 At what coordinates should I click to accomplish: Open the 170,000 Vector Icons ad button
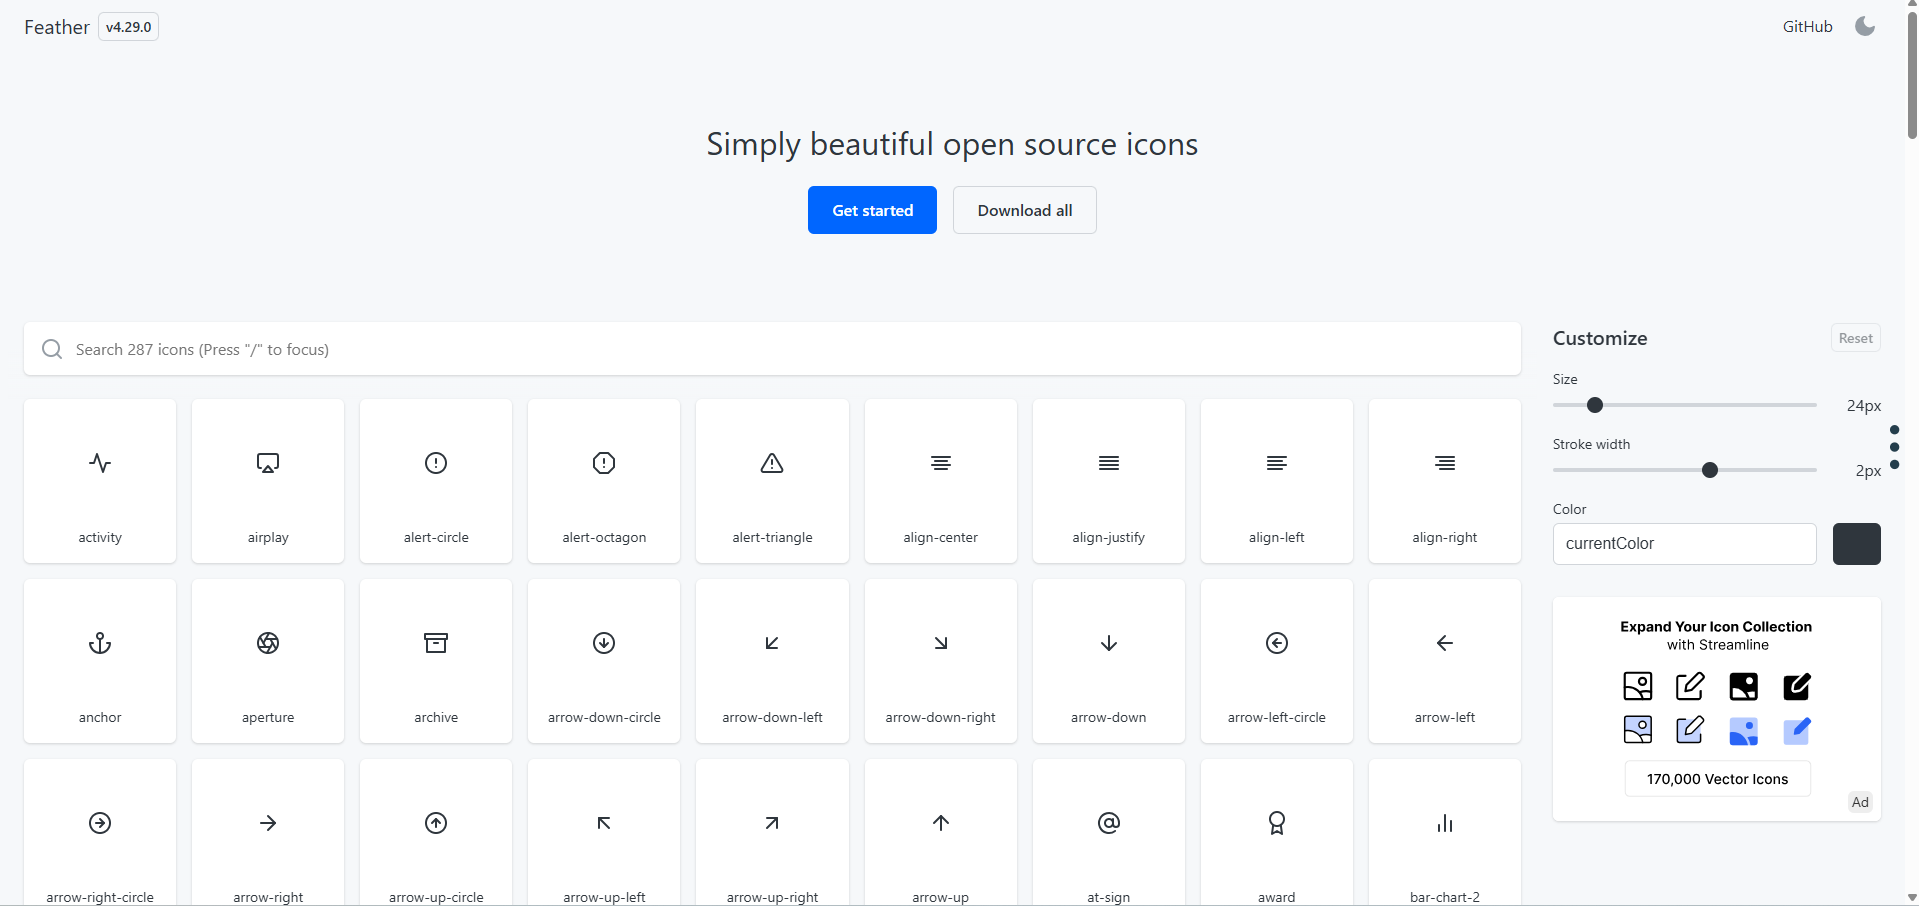1718,779
